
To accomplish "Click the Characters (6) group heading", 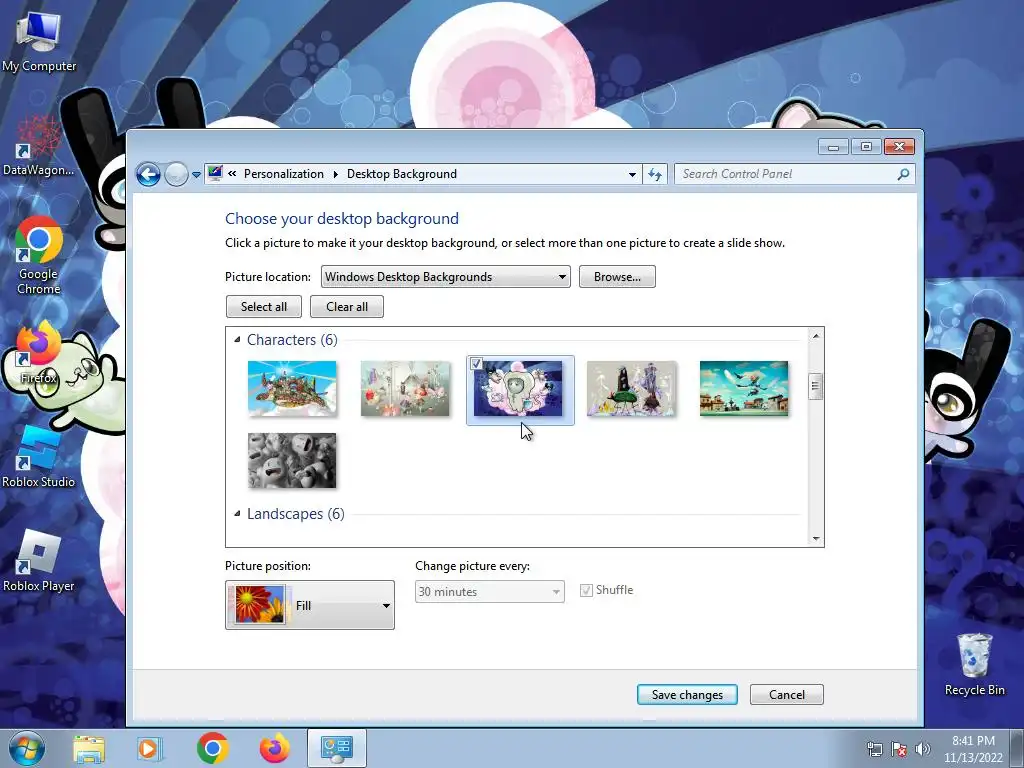I will (292, 340).
